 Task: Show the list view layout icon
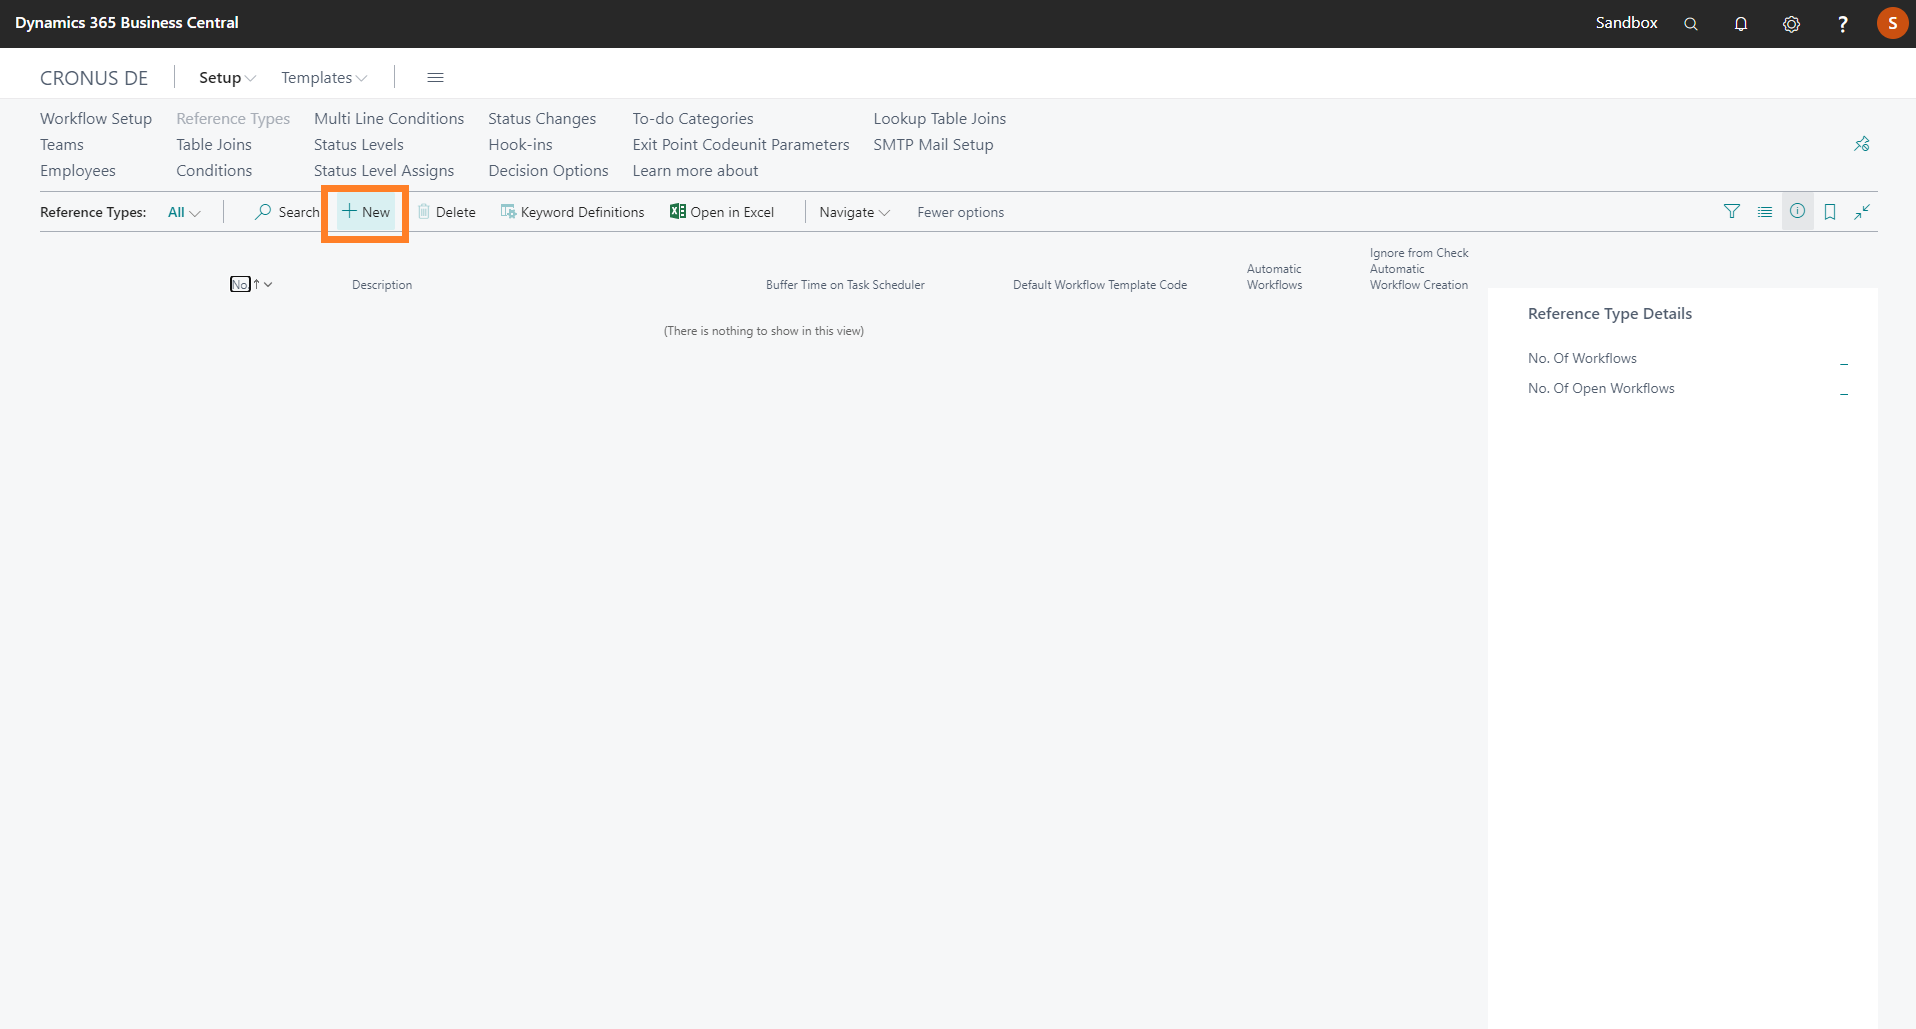tap(1765, 212)
